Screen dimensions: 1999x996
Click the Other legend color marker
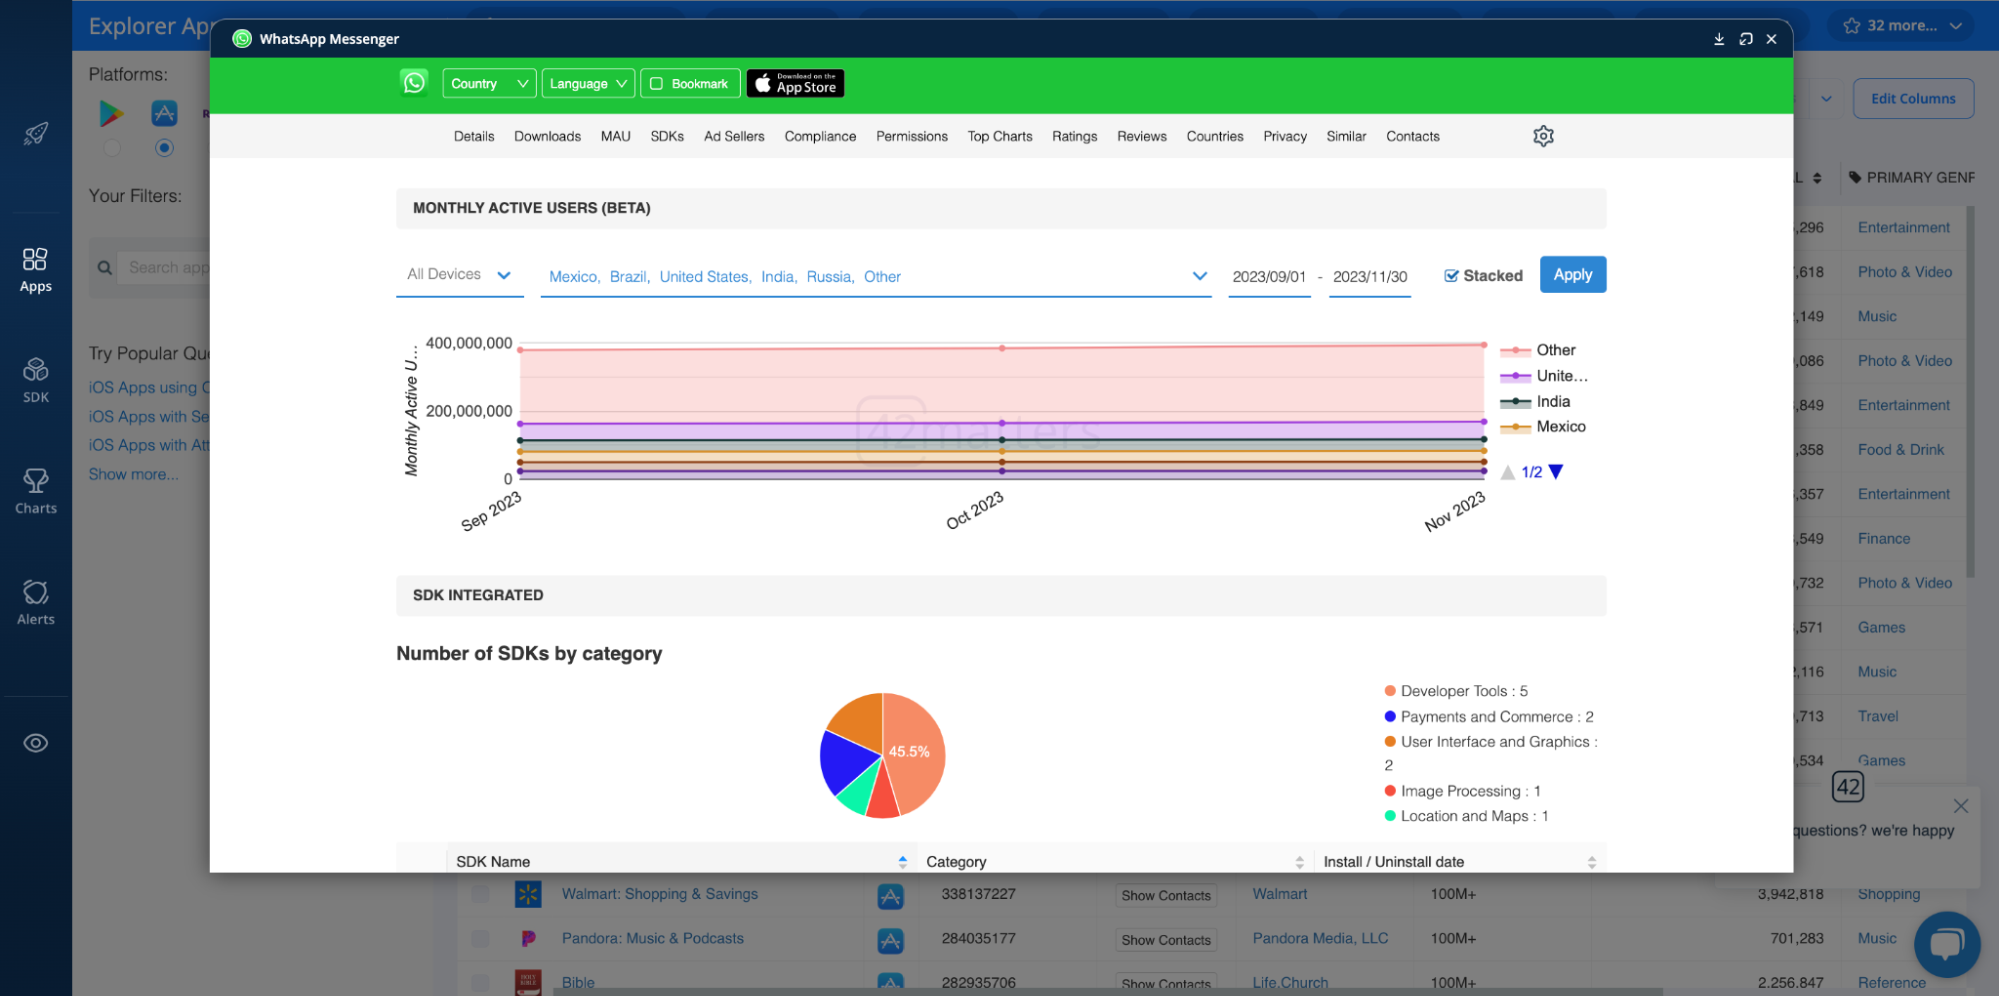coord(1515,351)
